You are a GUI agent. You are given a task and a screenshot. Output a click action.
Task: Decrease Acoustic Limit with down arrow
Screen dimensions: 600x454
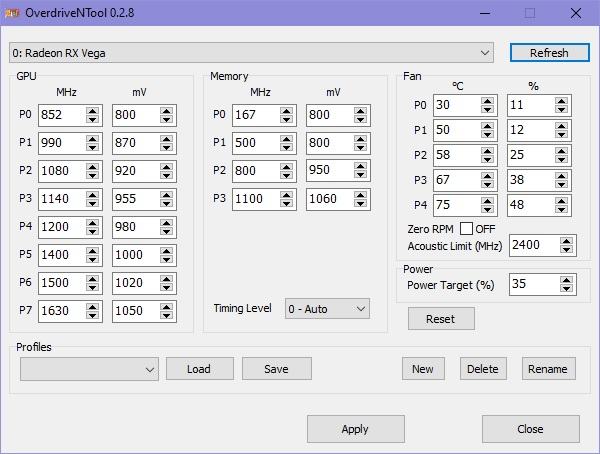[x=566, y=250]
